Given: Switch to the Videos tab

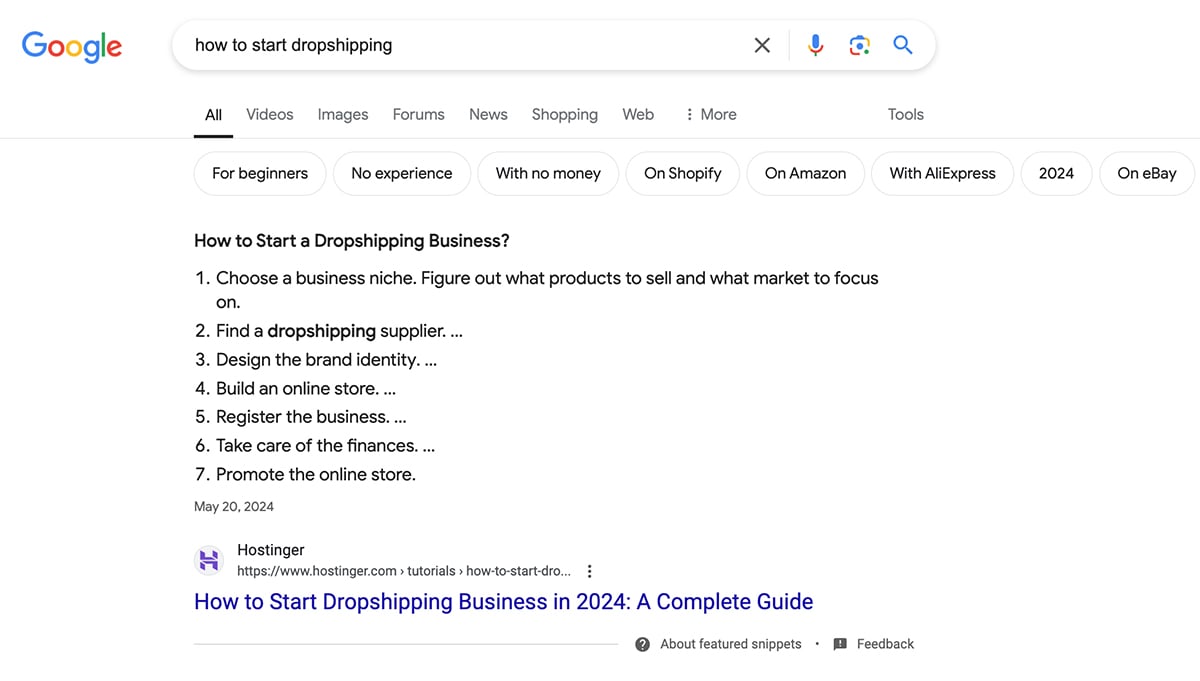Looking at the screenshot, I should (x=269, y=114).
